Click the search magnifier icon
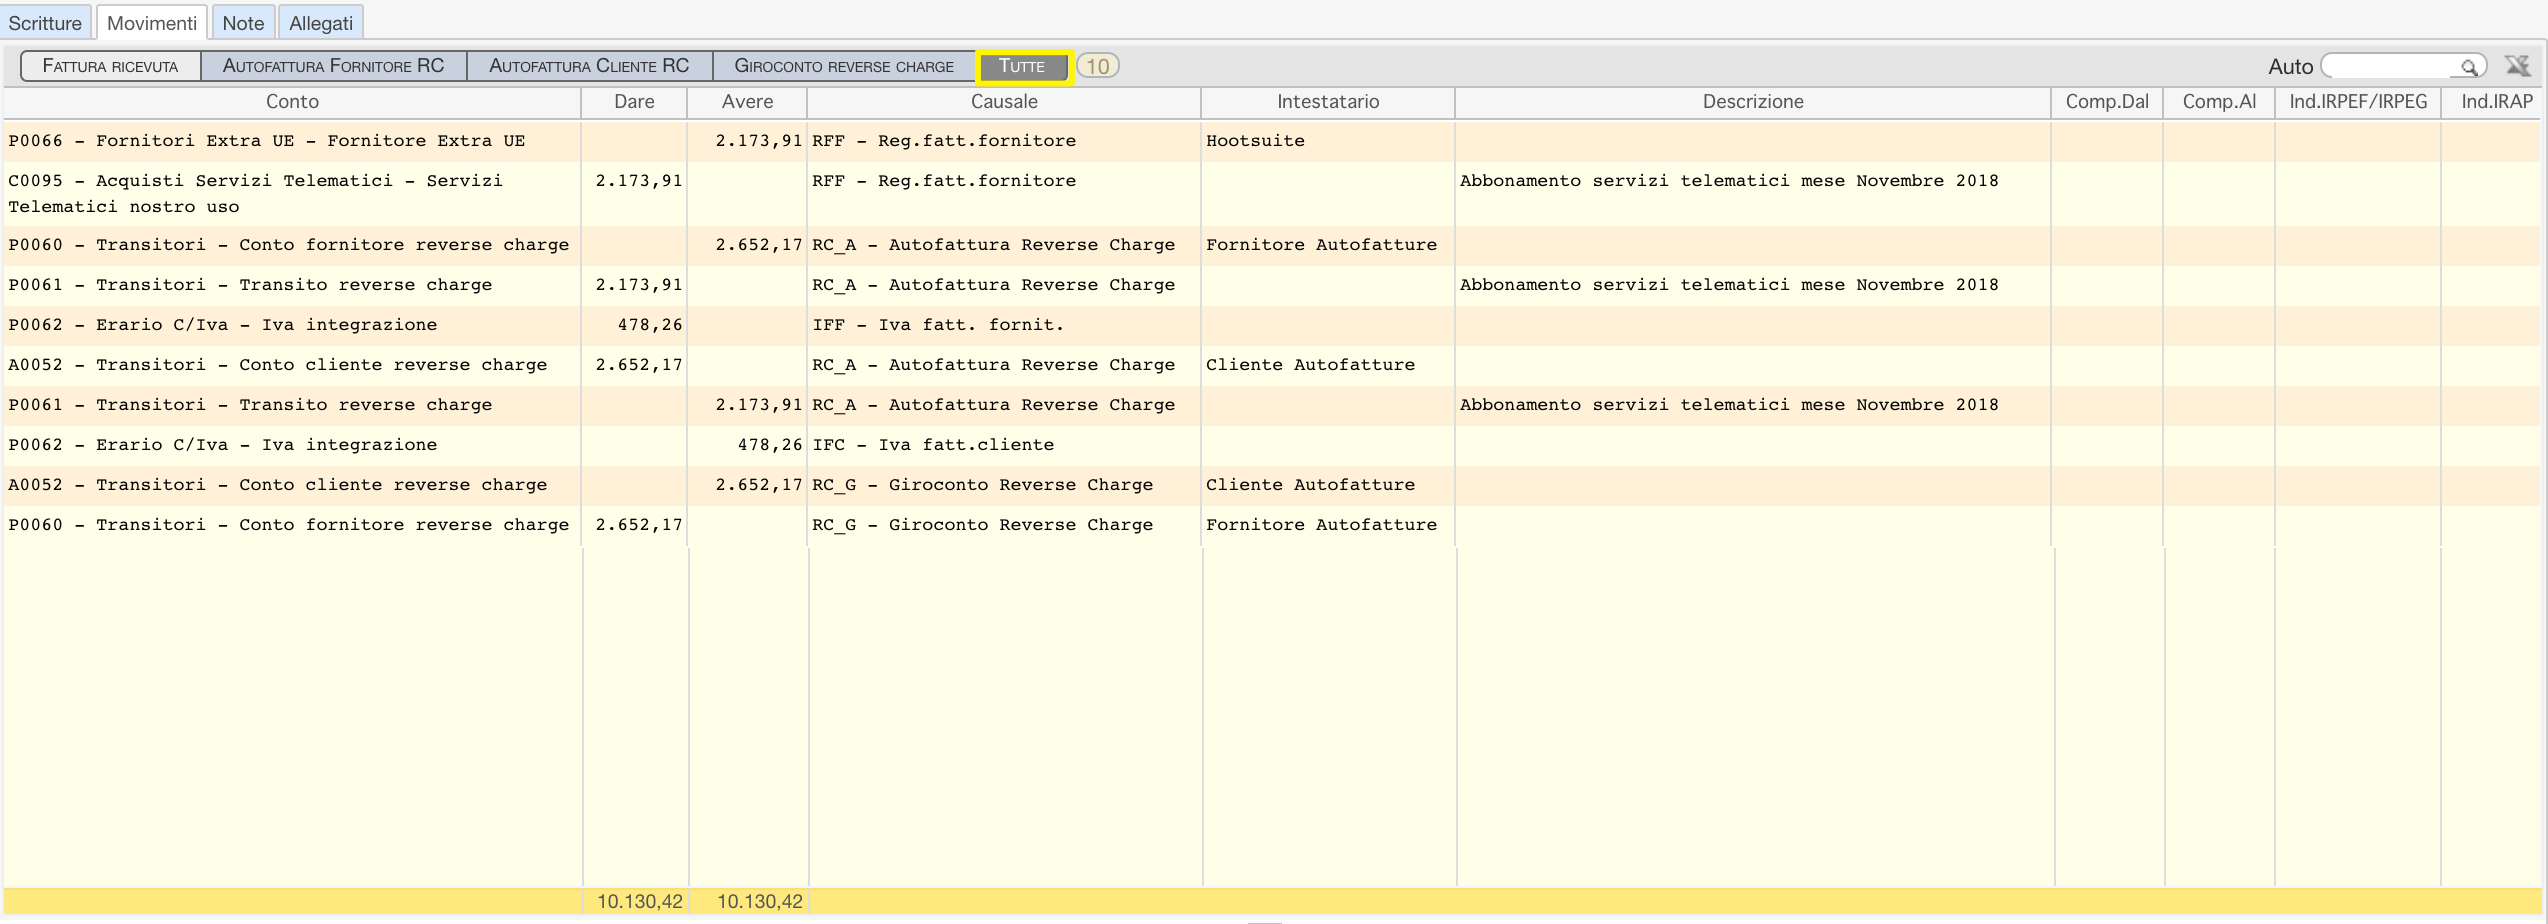 point(2468,67)
